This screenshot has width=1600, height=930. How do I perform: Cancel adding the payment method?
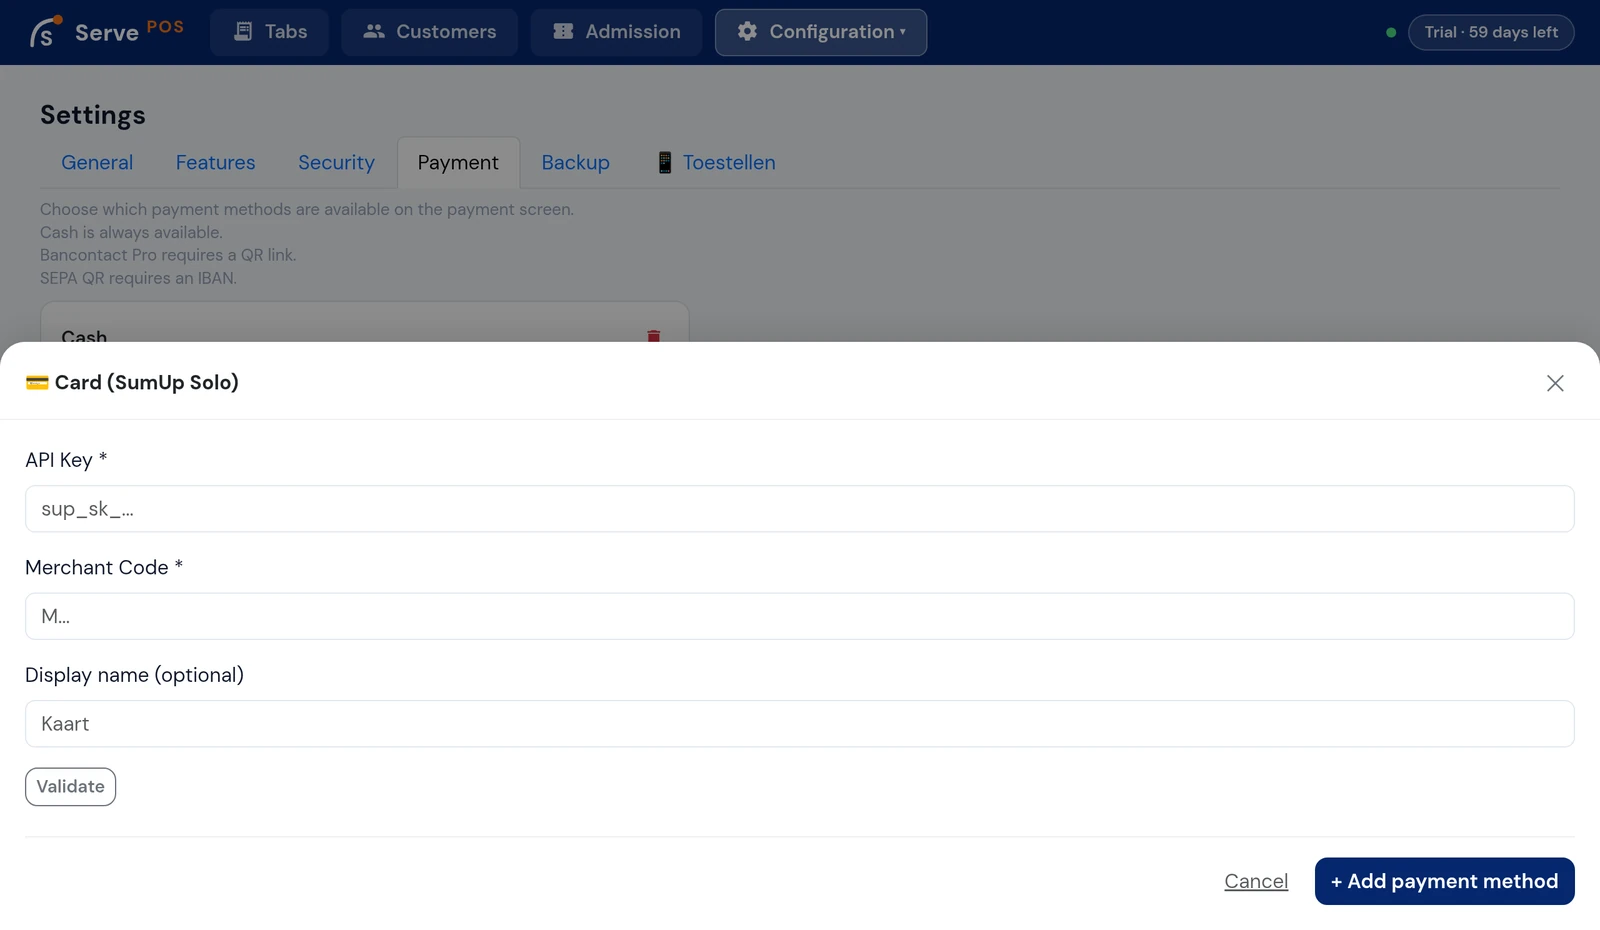[x=1256, y=881]
